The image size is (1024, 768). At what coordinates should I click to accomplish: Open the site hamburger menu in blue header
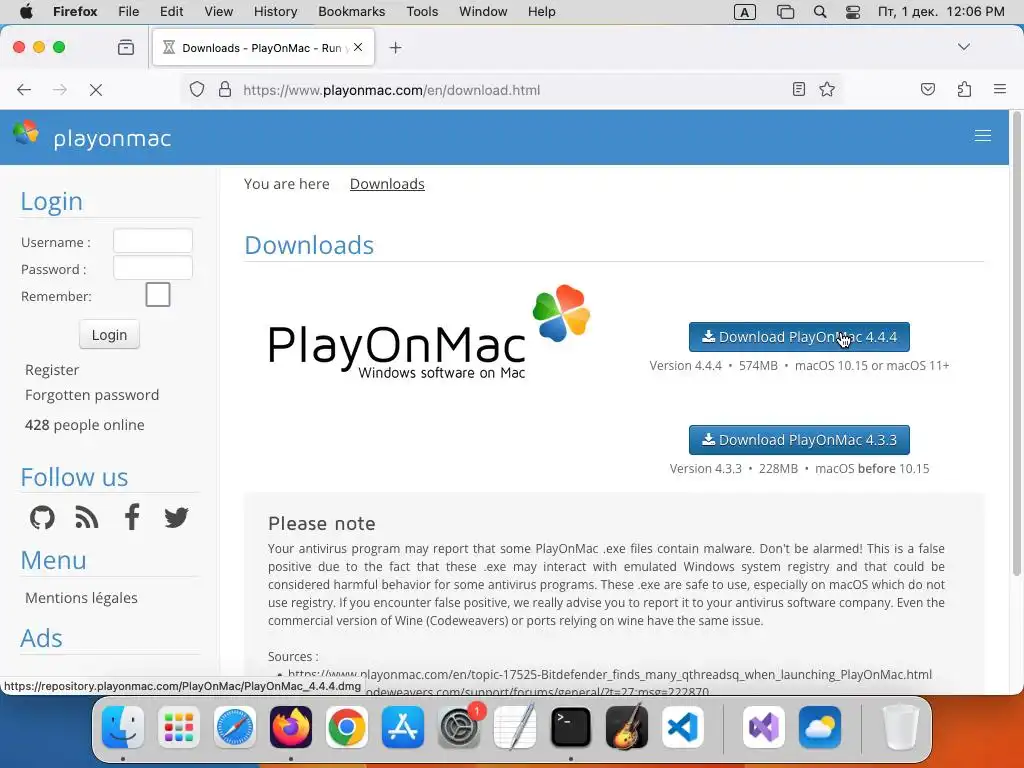click(983, 136)
